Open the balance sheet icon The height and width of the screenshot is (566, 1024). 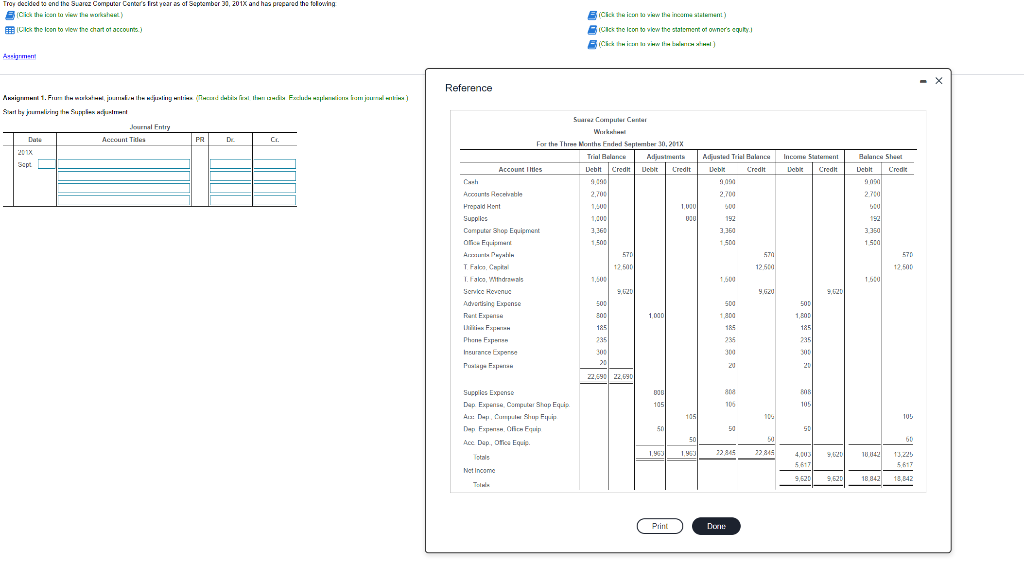click(x=592, y=44)
